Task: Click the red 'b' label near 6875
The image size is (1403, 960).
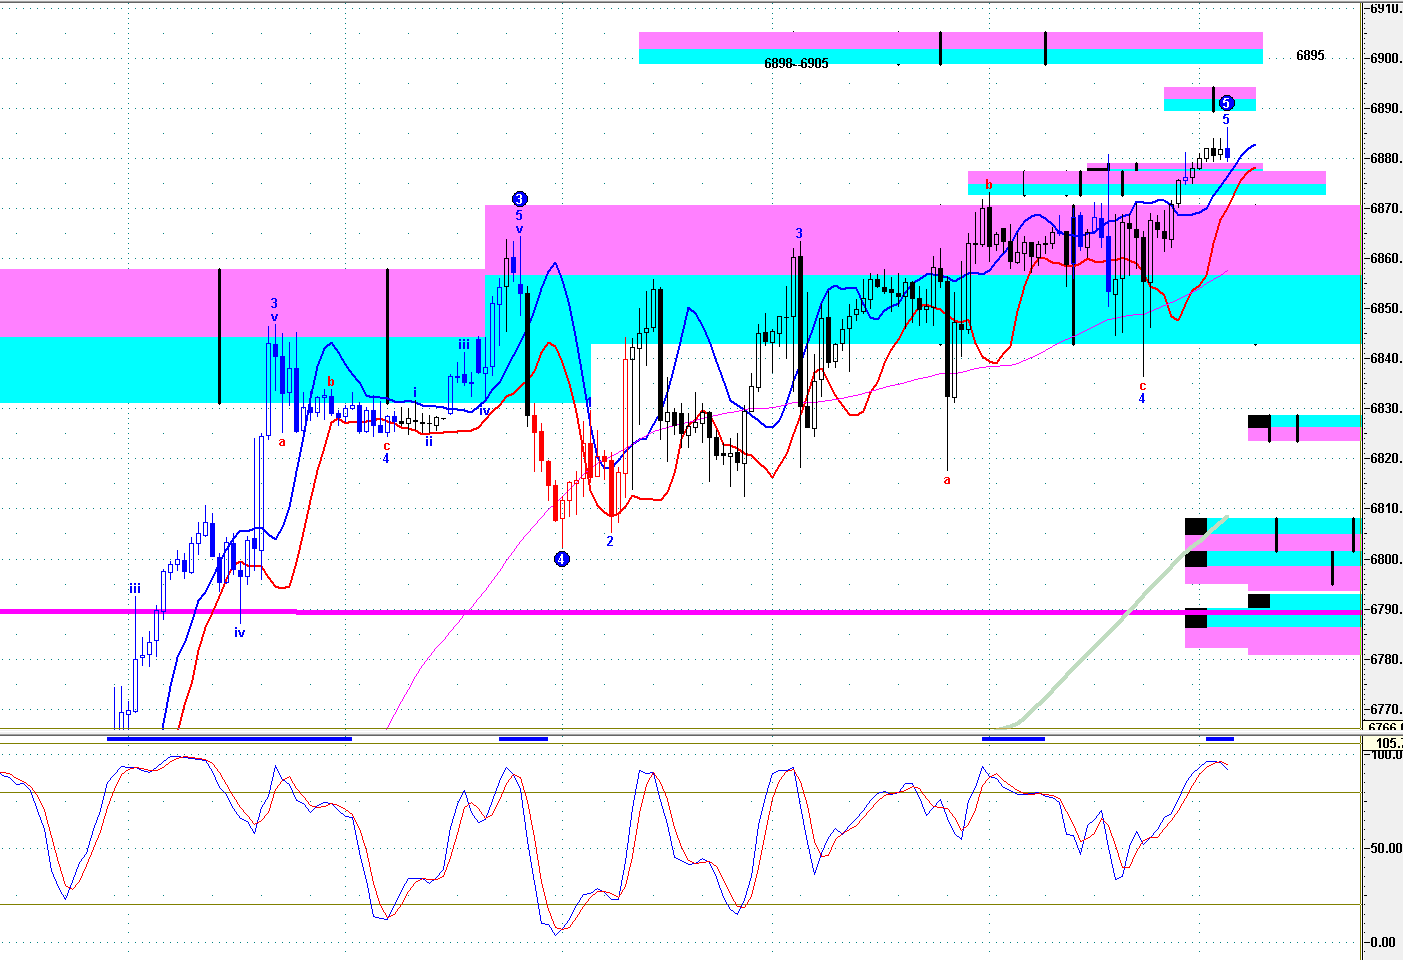Action: tap(989, 185)
